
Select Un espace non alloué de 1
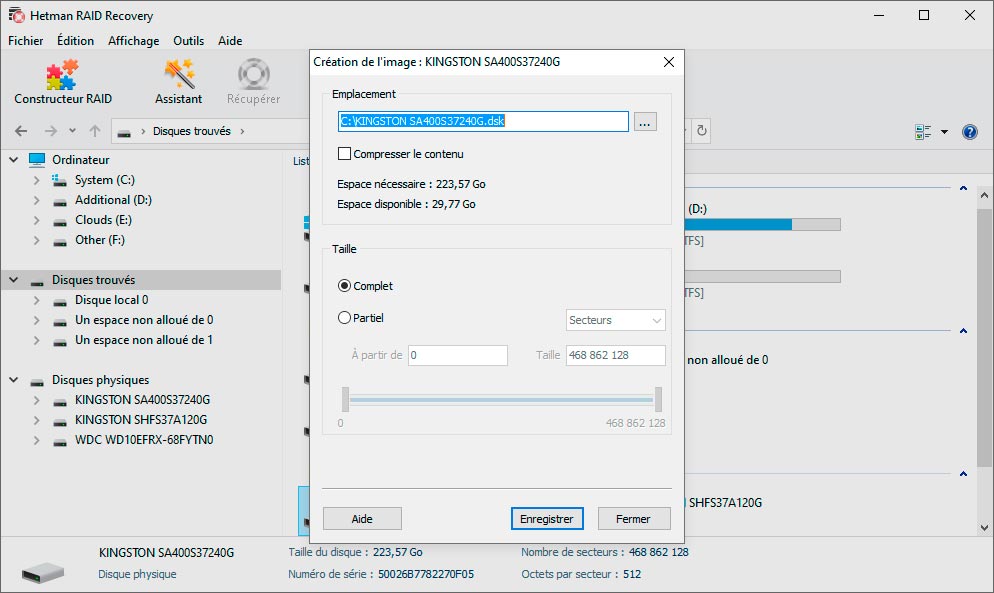(x=144, y=340)
